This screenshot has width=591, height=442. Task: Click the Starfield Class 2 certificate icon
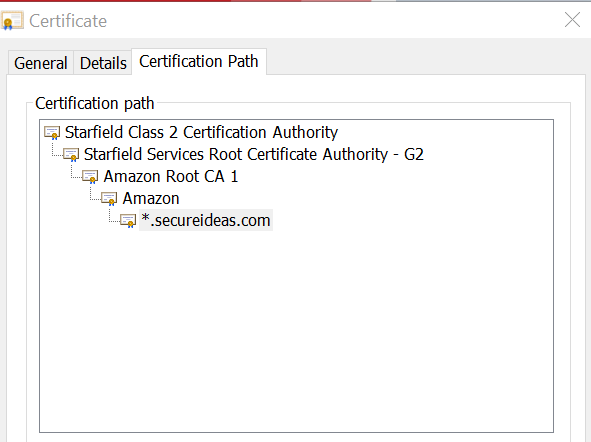pyautogui.click(x=52, y=133)
